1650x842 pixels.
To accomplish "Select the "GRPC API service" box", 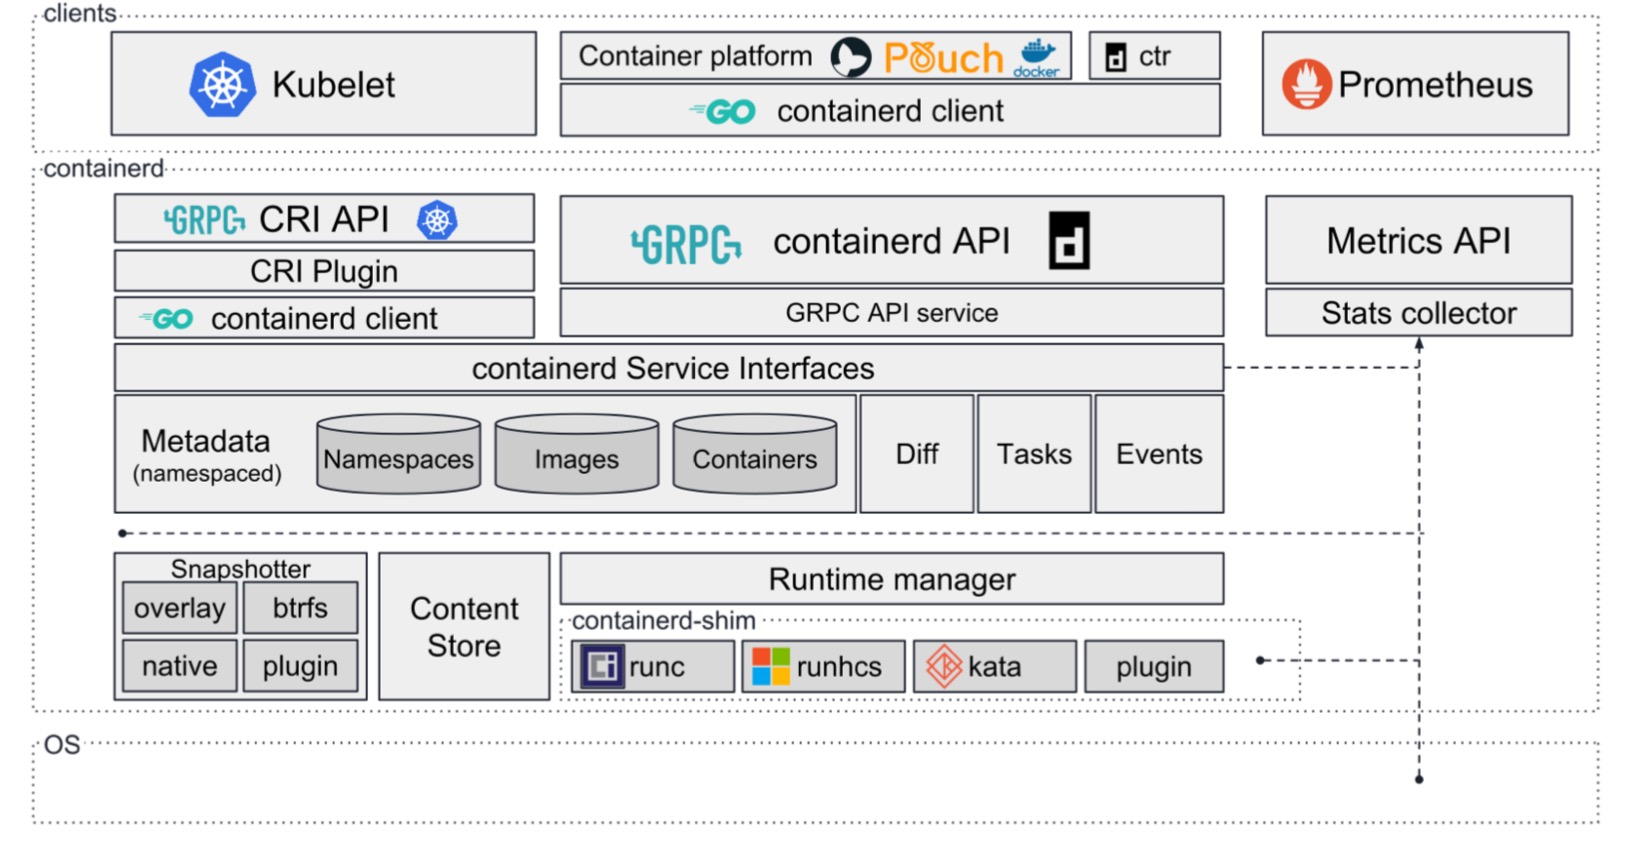I will pos(892,313).
